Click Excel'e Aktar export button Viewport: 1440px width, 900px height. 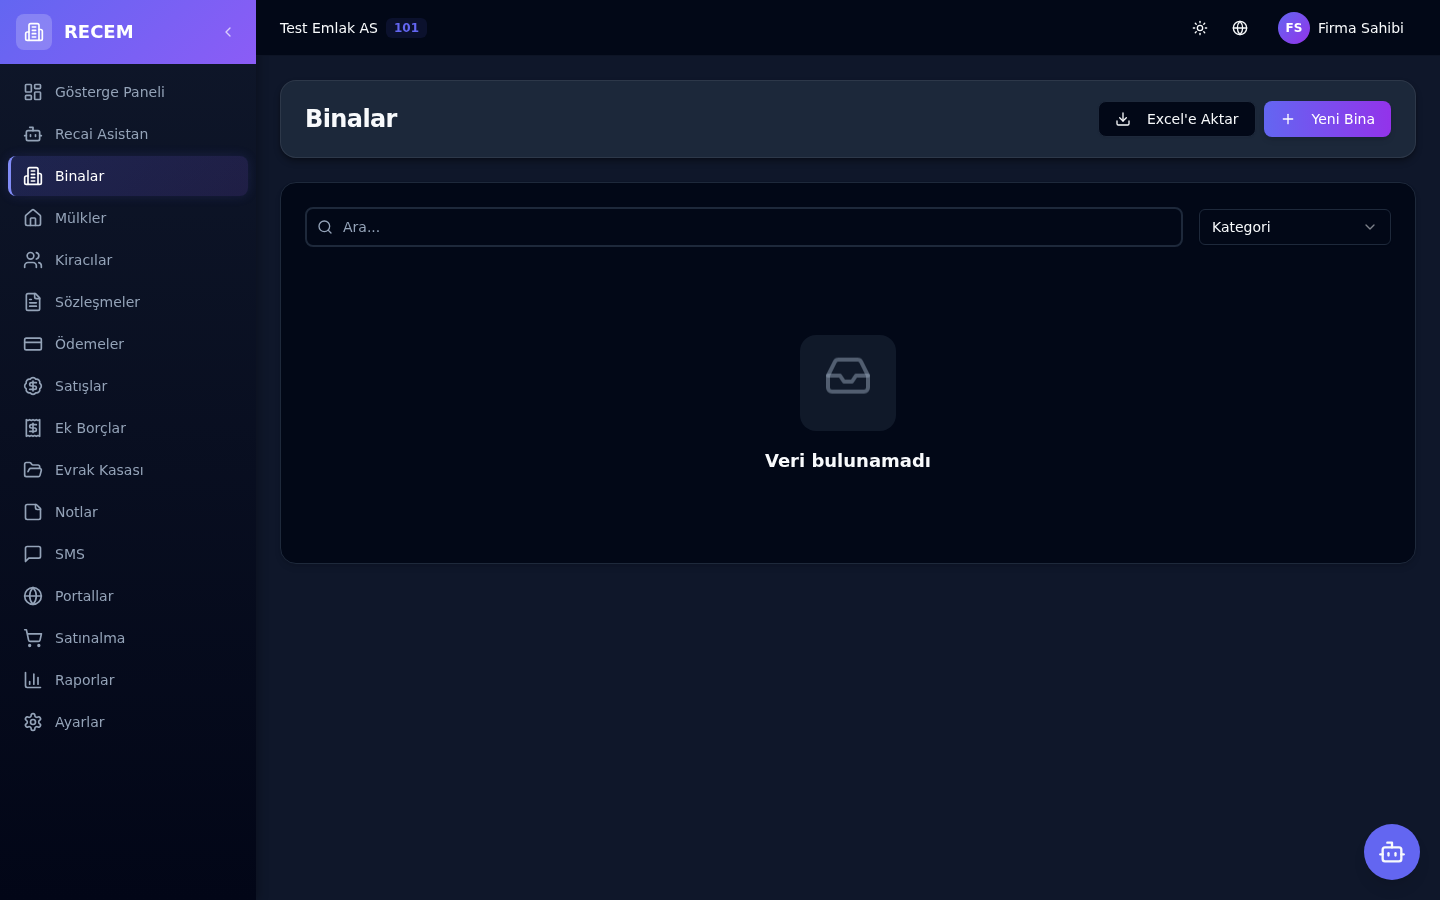point(1177,119)
